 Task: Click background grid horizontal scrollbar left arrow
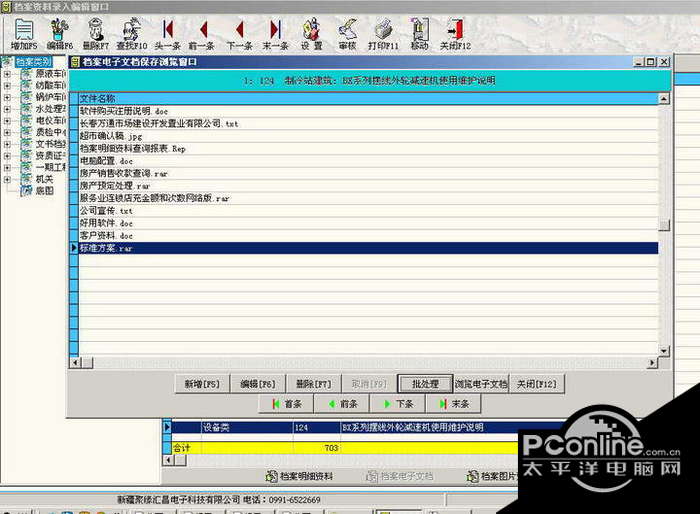[x=168, y=460]
